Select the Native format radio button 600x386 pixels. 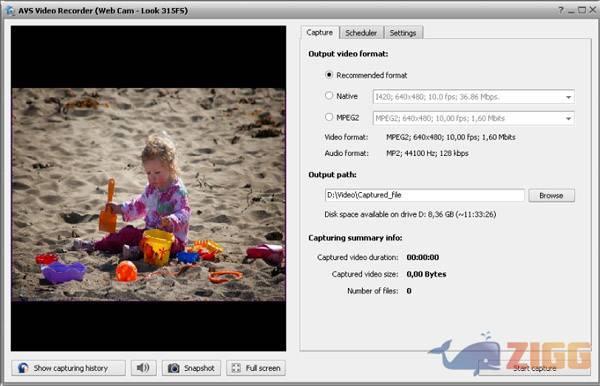point(329,96)
